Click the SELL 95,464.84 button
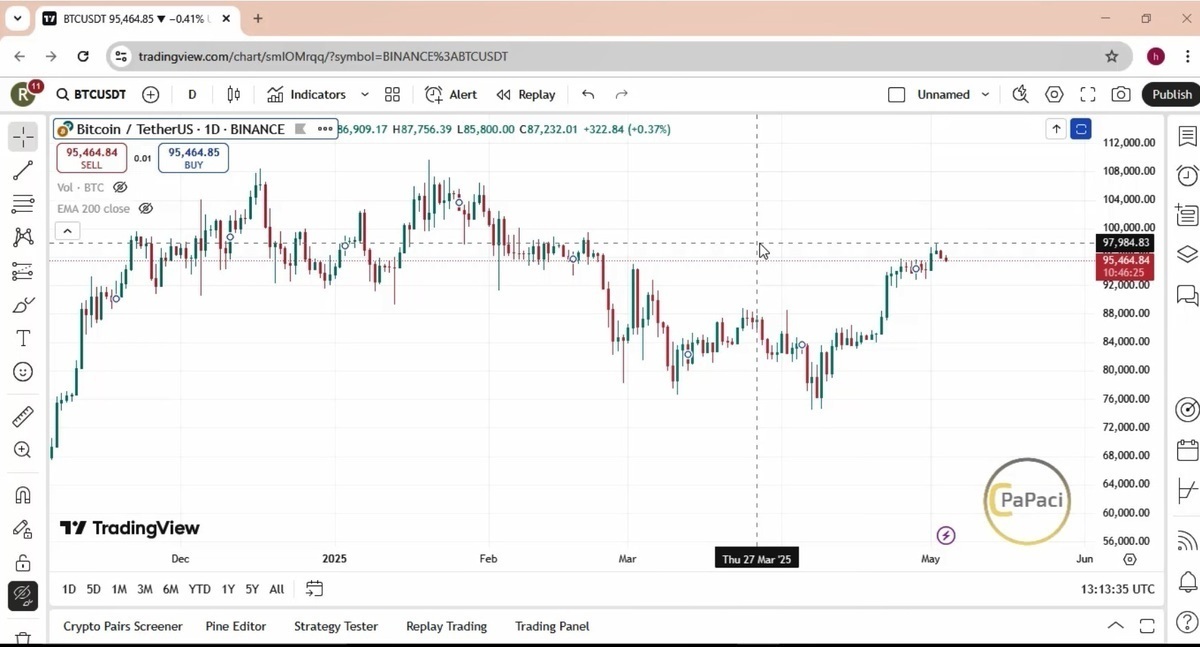Screen dimensions: 1200x647 (x=91, y=158)
